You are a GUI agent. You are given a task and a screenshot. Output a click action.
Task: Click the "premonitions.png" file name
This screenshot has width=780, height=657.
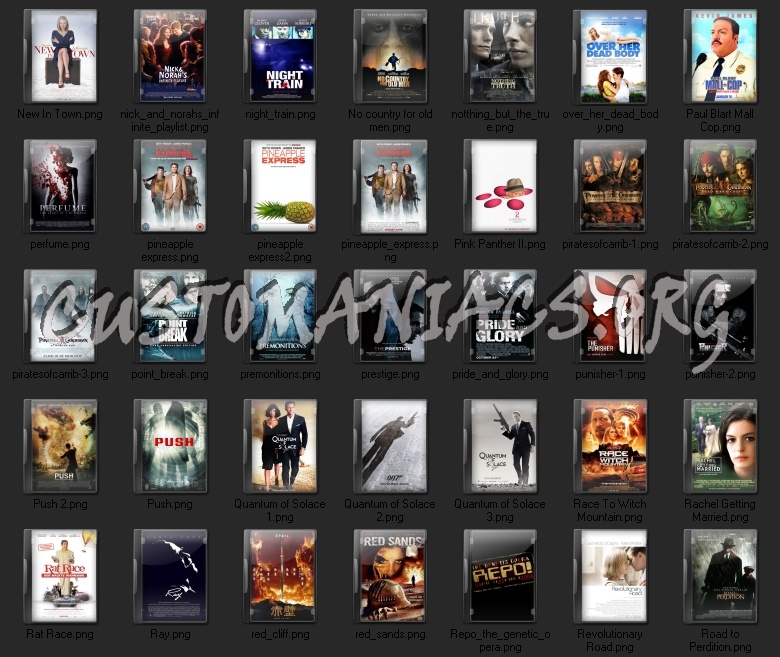[x=280, y=374]
